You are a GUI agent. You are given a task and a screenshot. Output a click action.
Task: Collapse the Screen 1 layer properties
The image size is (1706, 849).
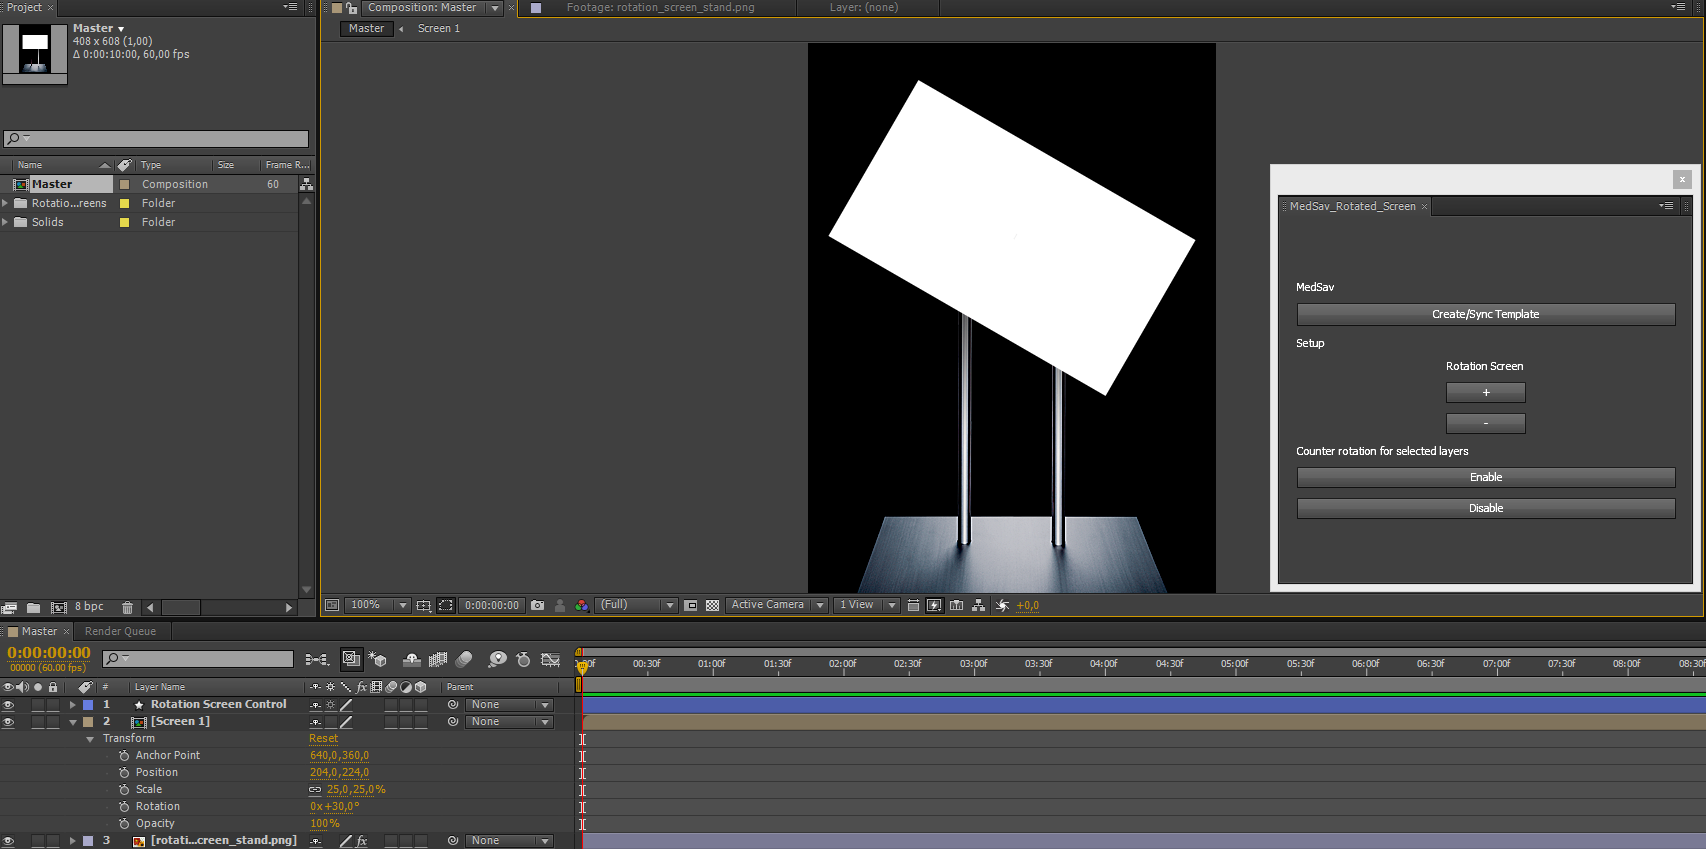click(72, 722)
